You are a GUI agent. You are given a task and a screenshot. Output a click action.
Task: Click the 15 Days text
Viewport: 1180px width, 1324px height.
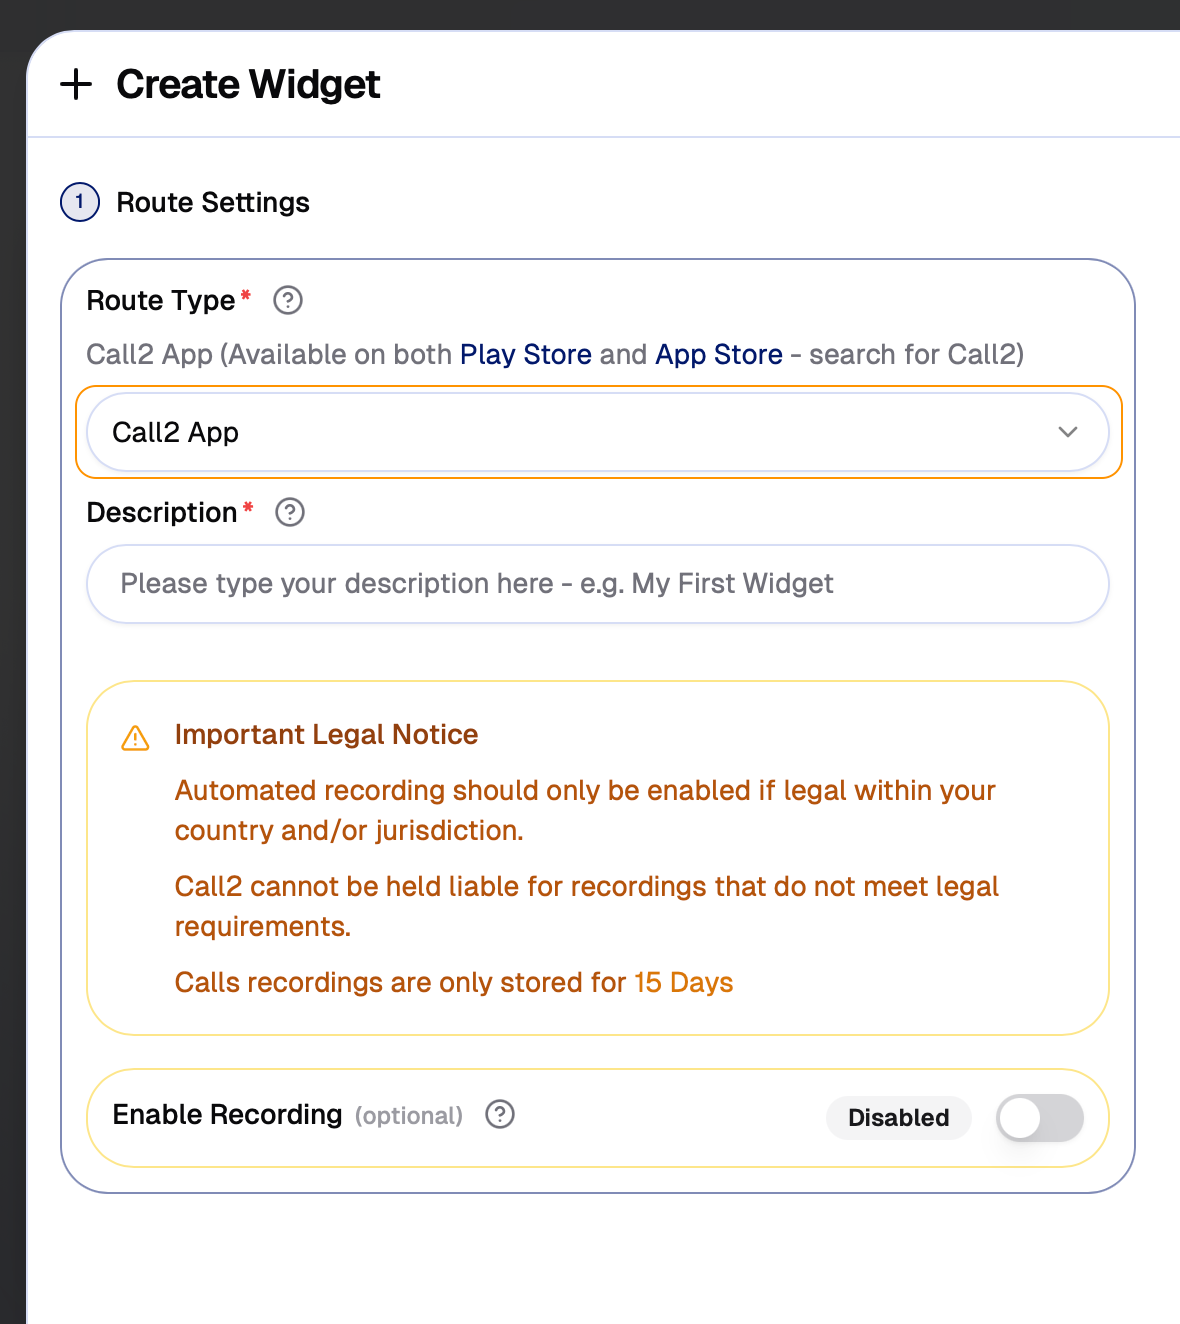(x=683, y=982)
